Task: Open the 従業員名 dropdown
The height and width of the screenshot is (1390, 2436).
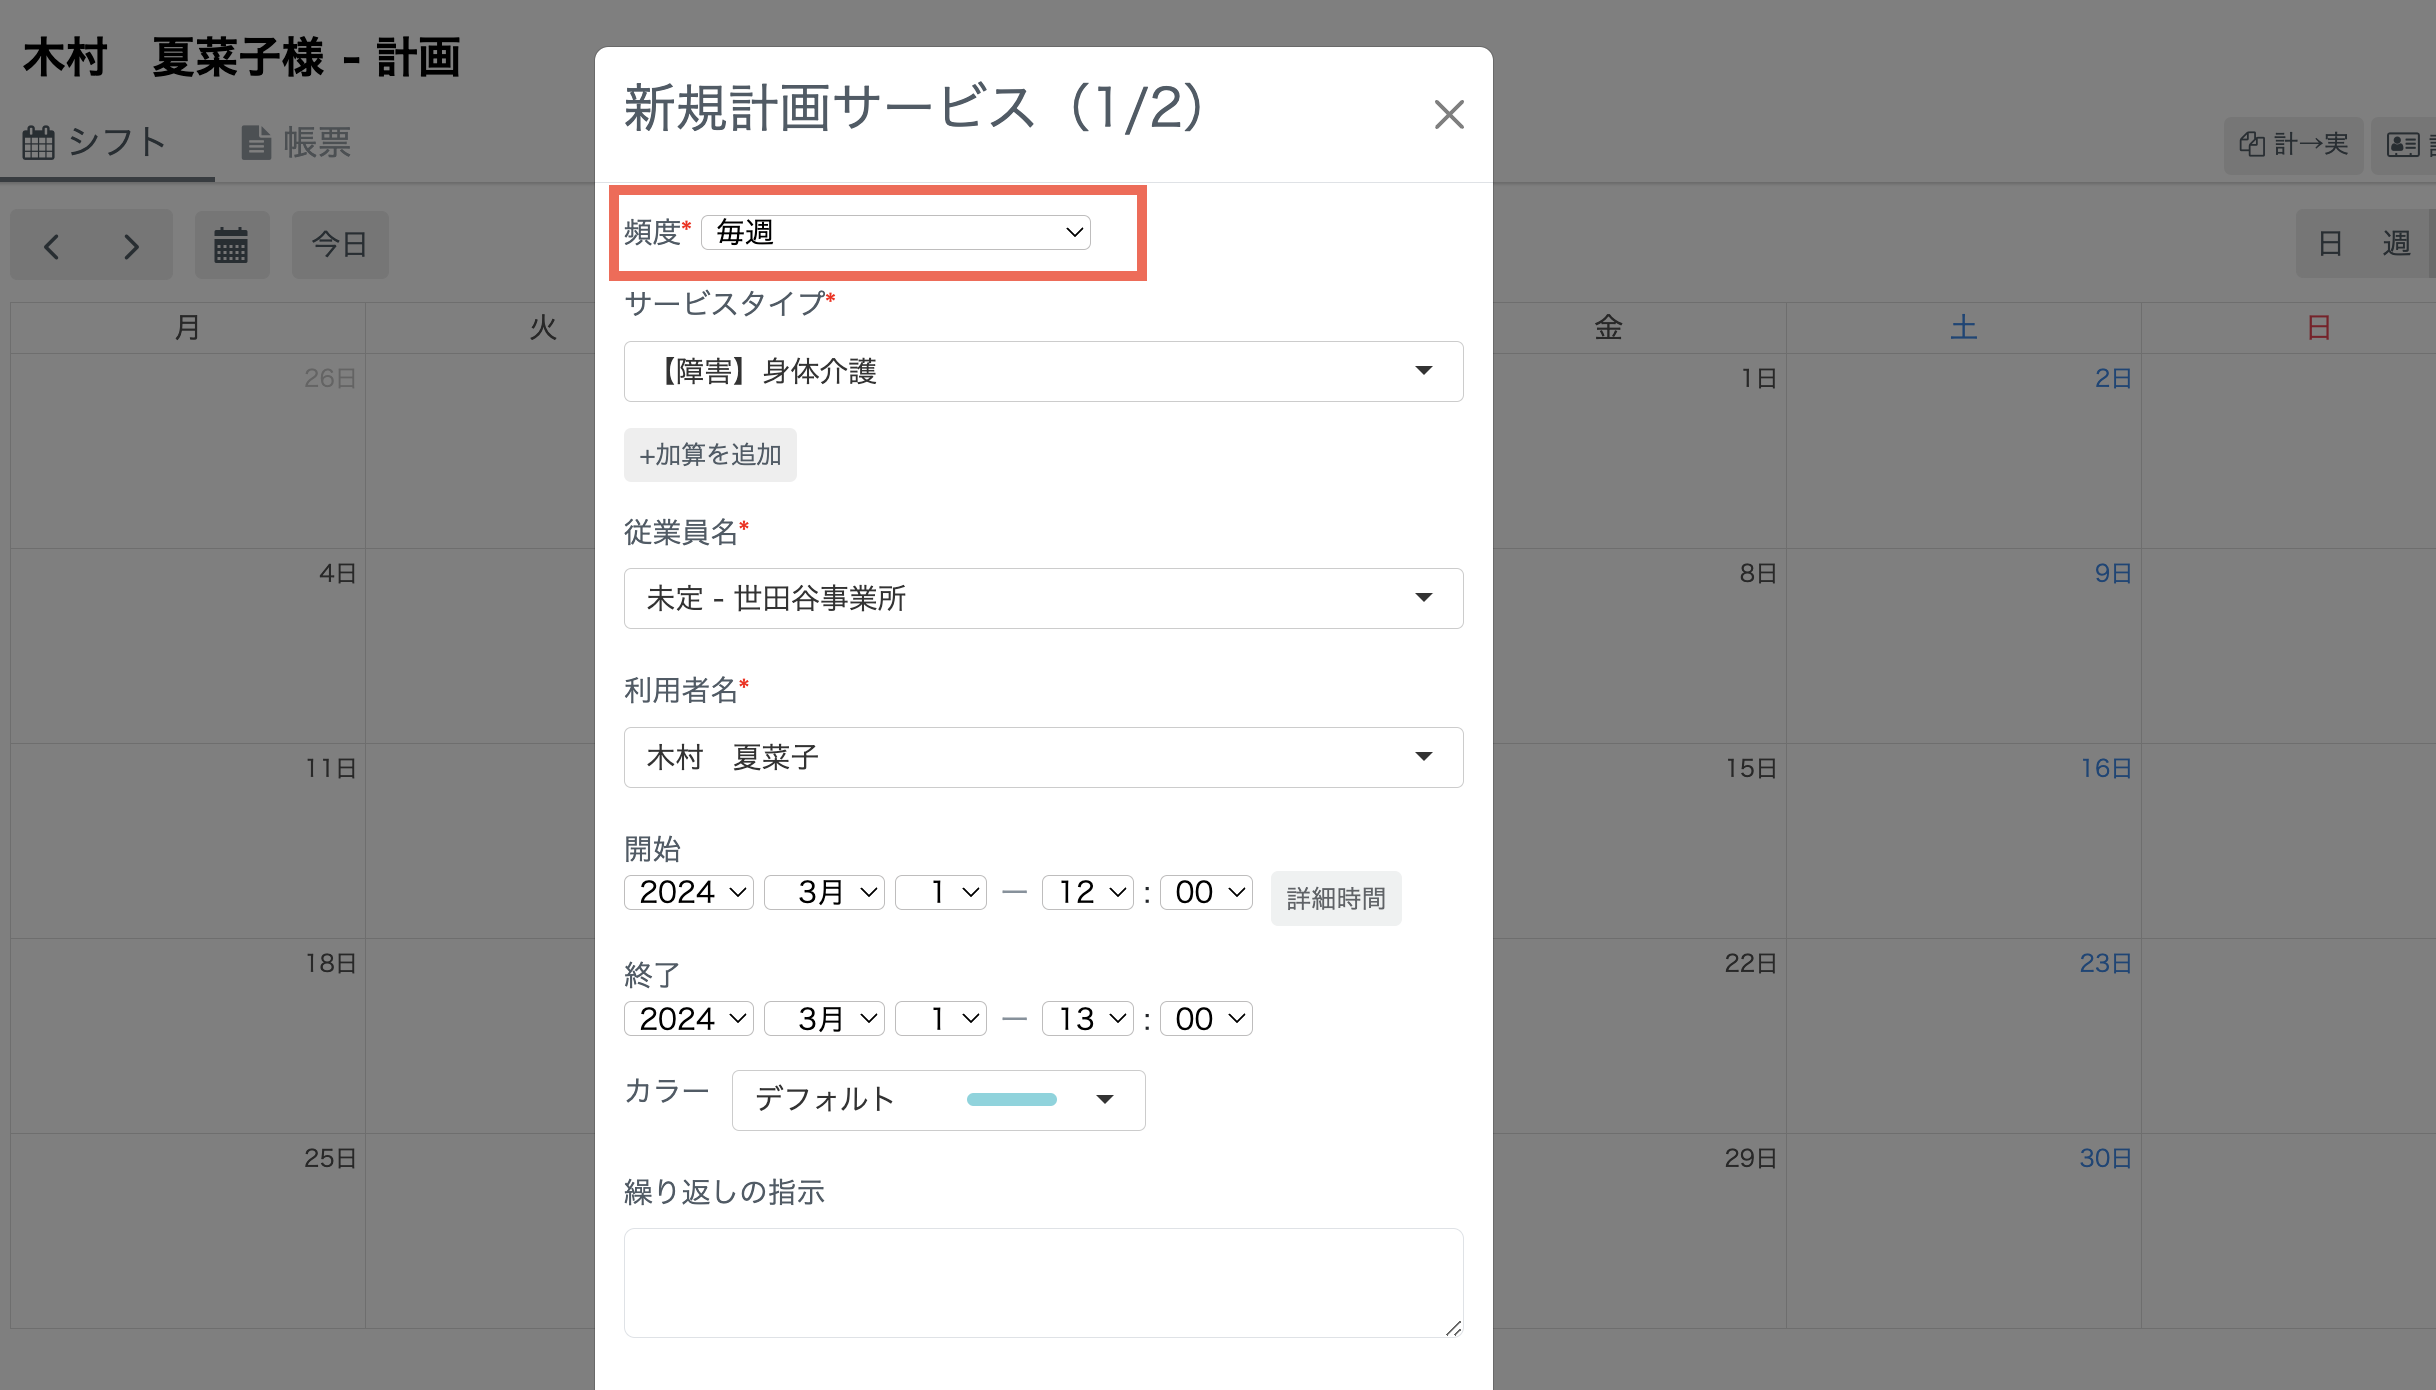Action: pos(1043,598)
